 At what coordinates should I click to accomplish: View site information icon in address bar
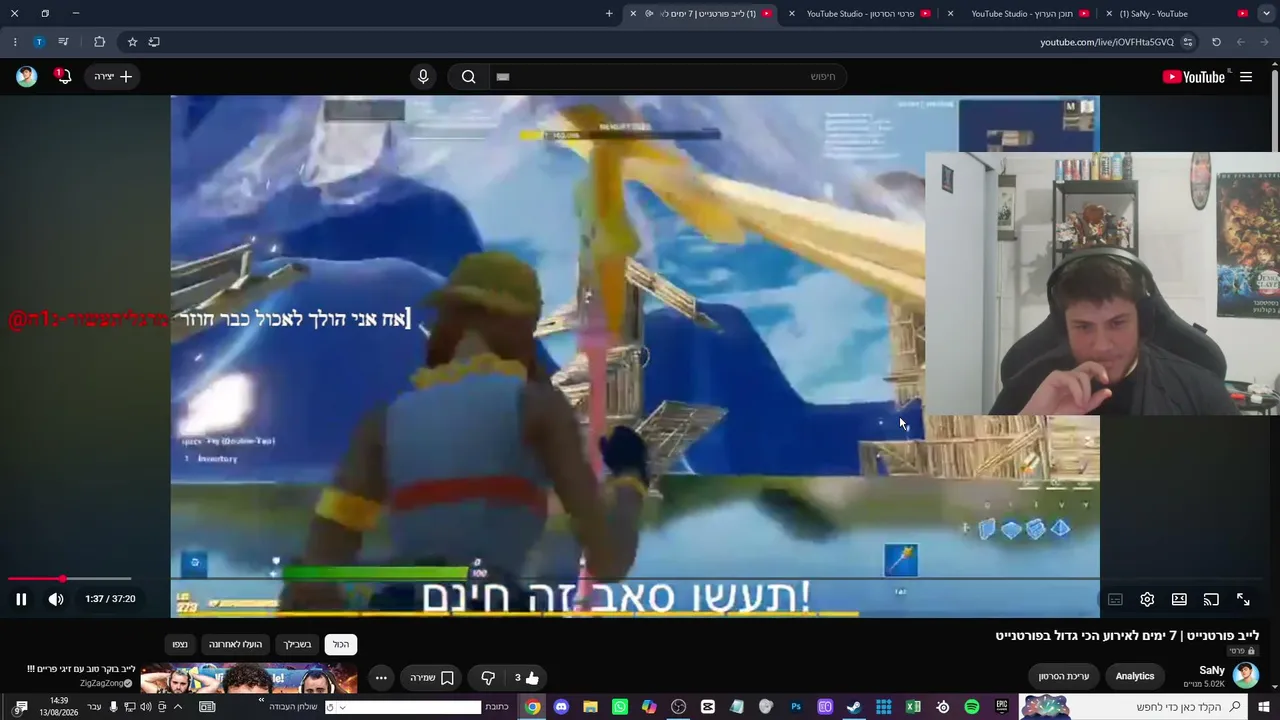click(x=1188, y=42)
